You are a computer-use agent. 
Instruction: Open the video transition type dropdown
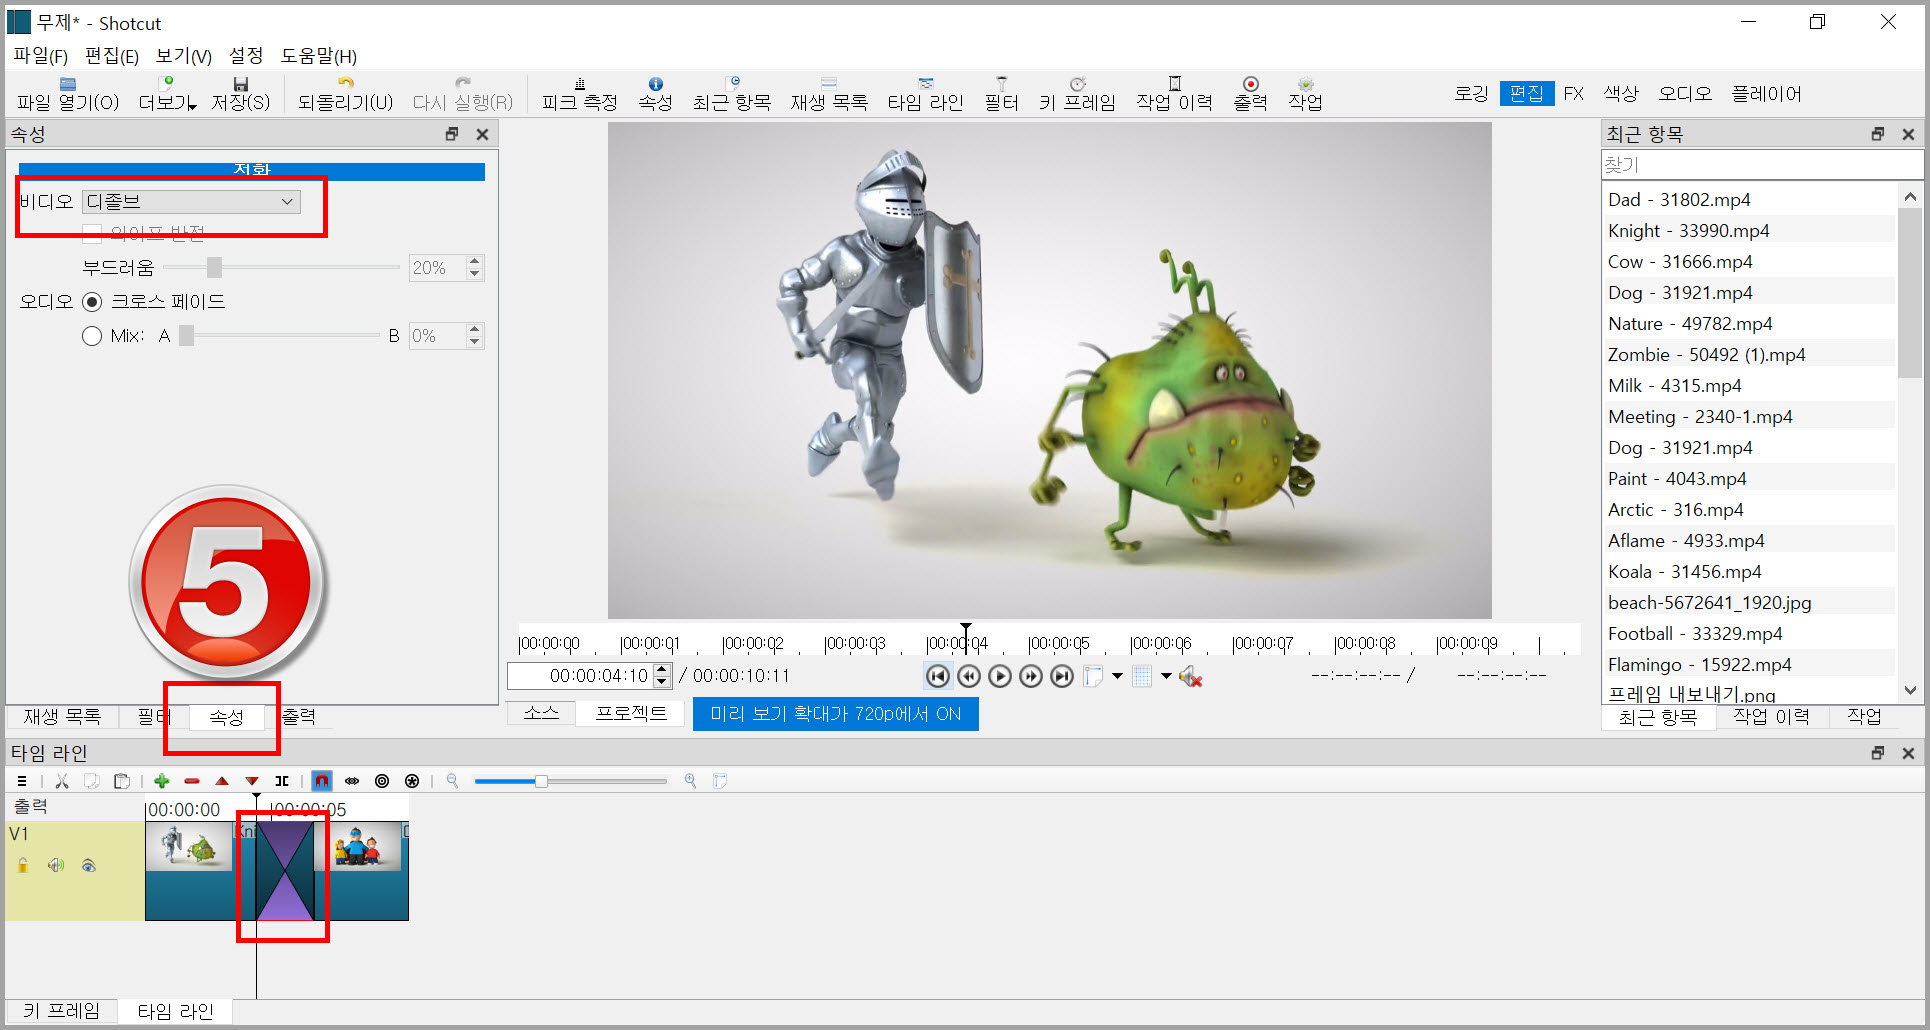[x=191, y=202]
